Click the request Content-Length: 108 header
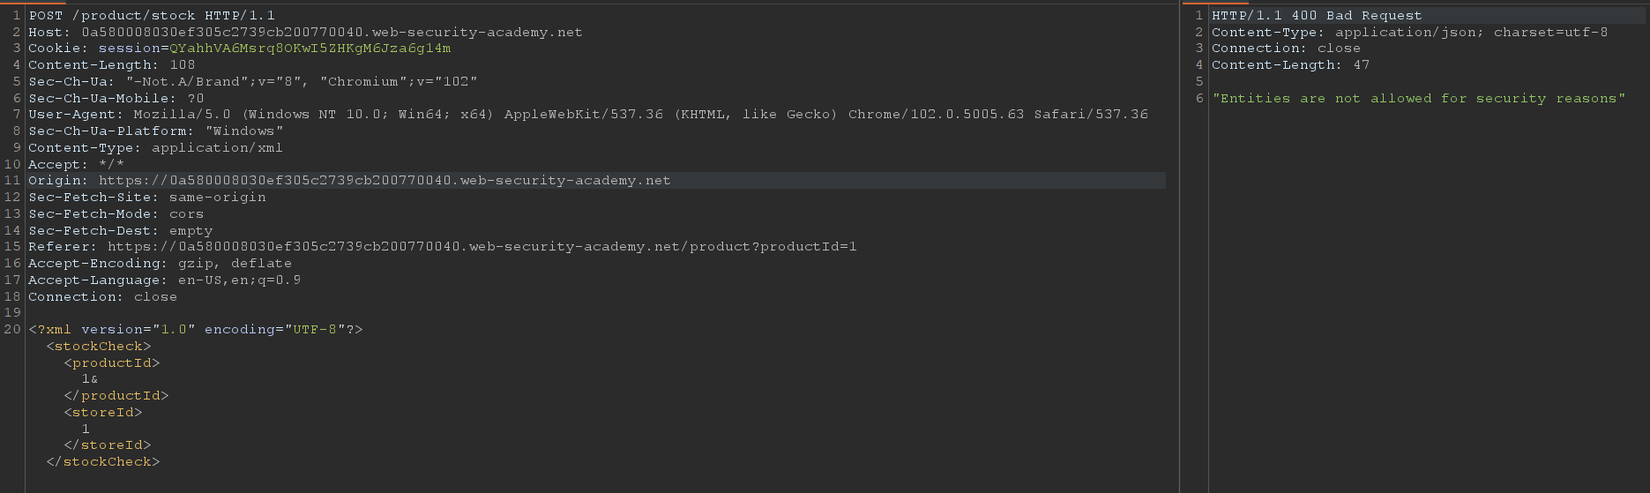1650x493 pixels. (112, 65)
